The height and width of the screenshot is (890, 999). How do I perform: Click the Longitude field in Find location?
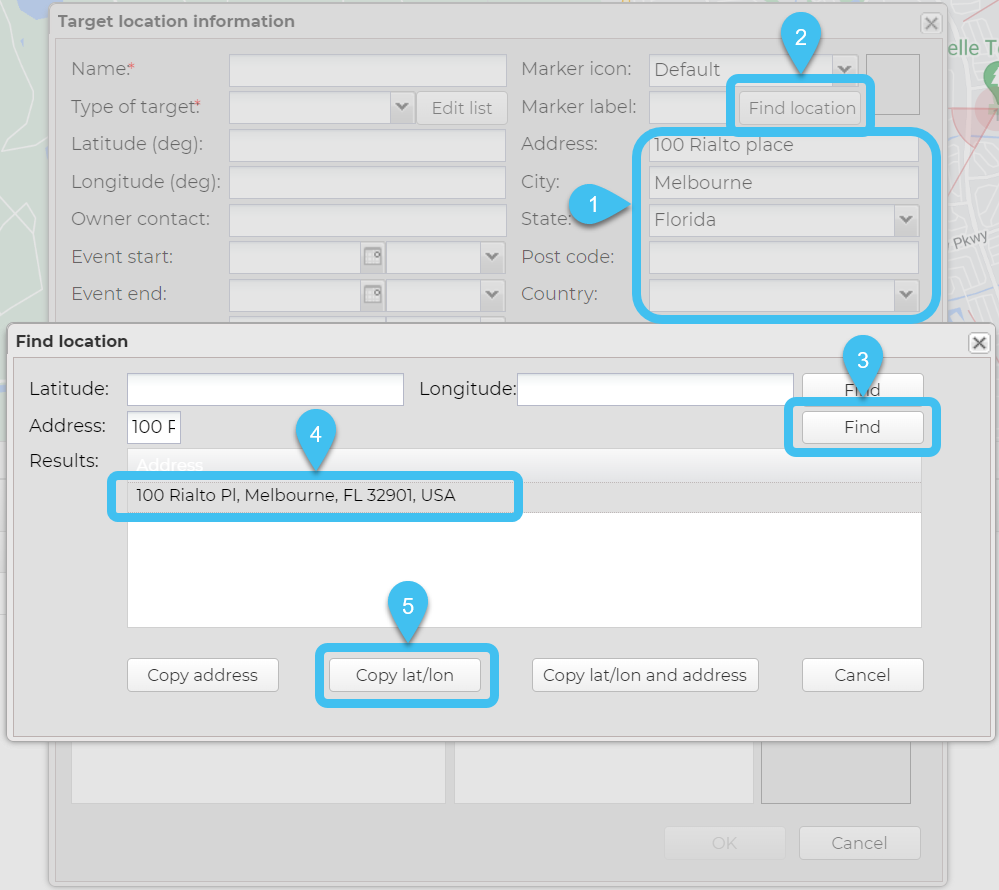tap(655, 389)
